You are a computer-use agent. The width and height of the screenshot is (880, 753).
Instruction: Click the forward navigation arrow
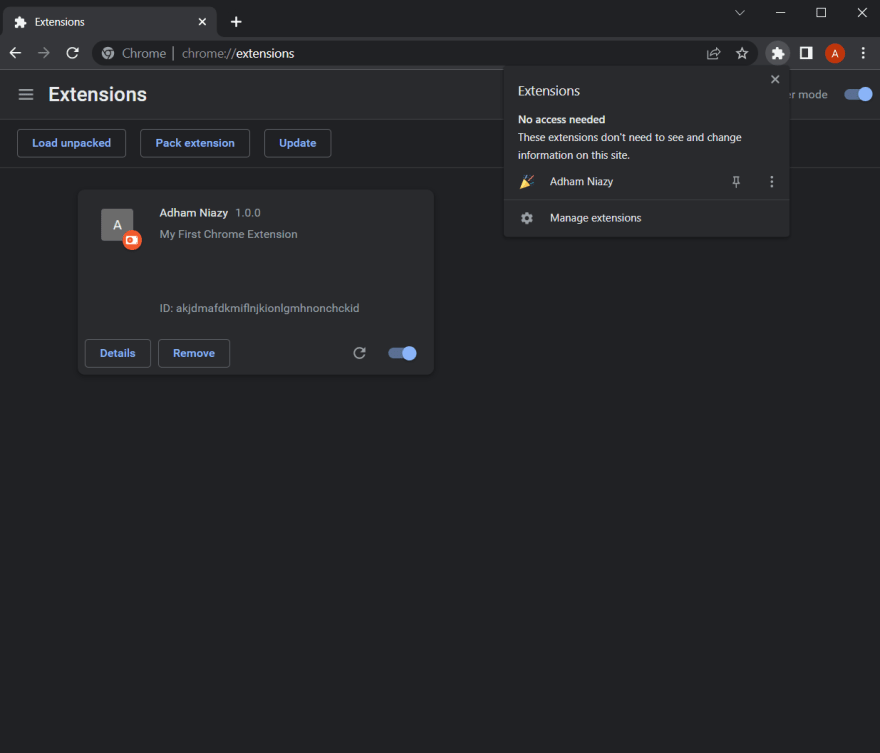pos(44,53)
